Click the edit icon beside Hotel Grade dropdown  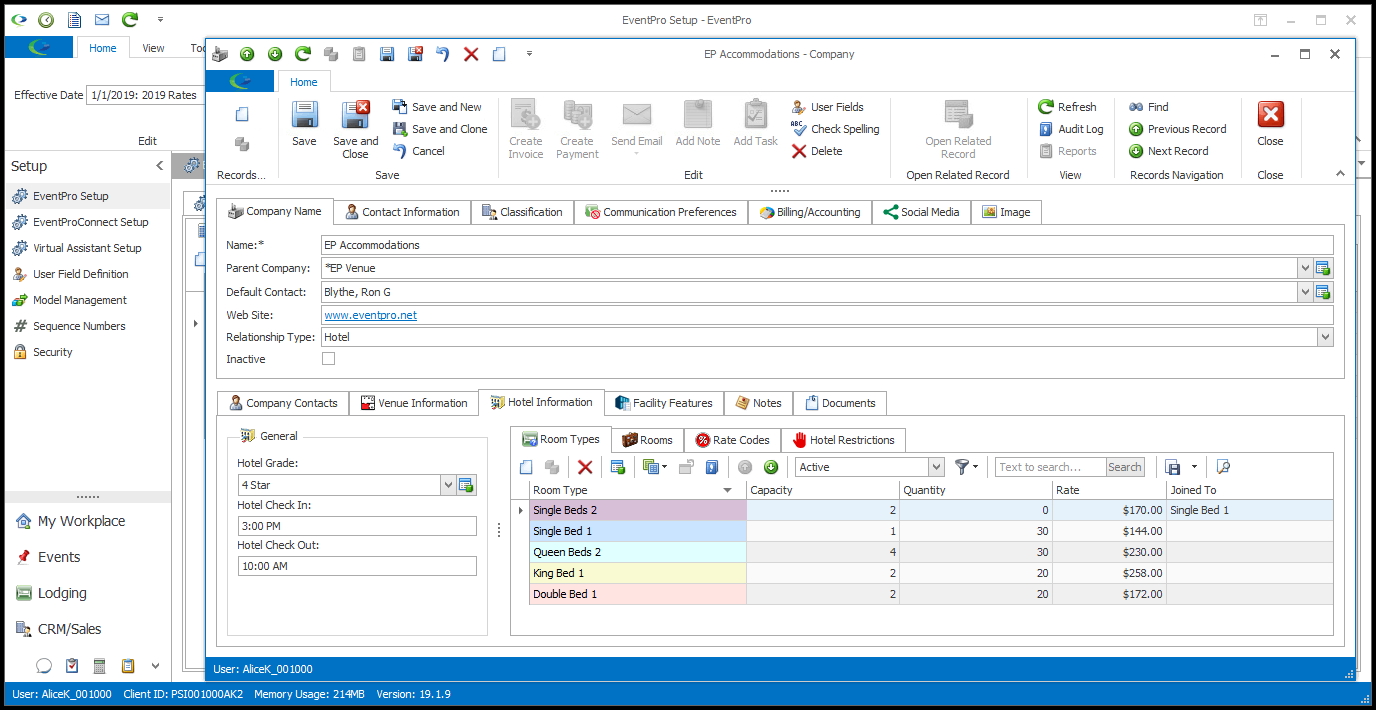tap(466, 485)
